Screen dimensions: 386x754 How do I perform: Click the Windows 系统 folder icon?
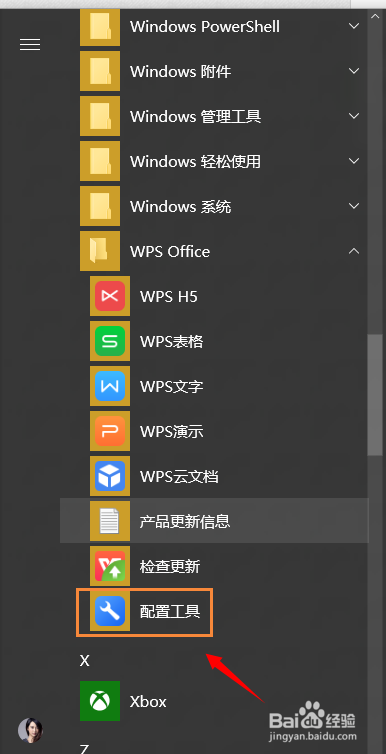pyautogui.click(x=100, y=206)
